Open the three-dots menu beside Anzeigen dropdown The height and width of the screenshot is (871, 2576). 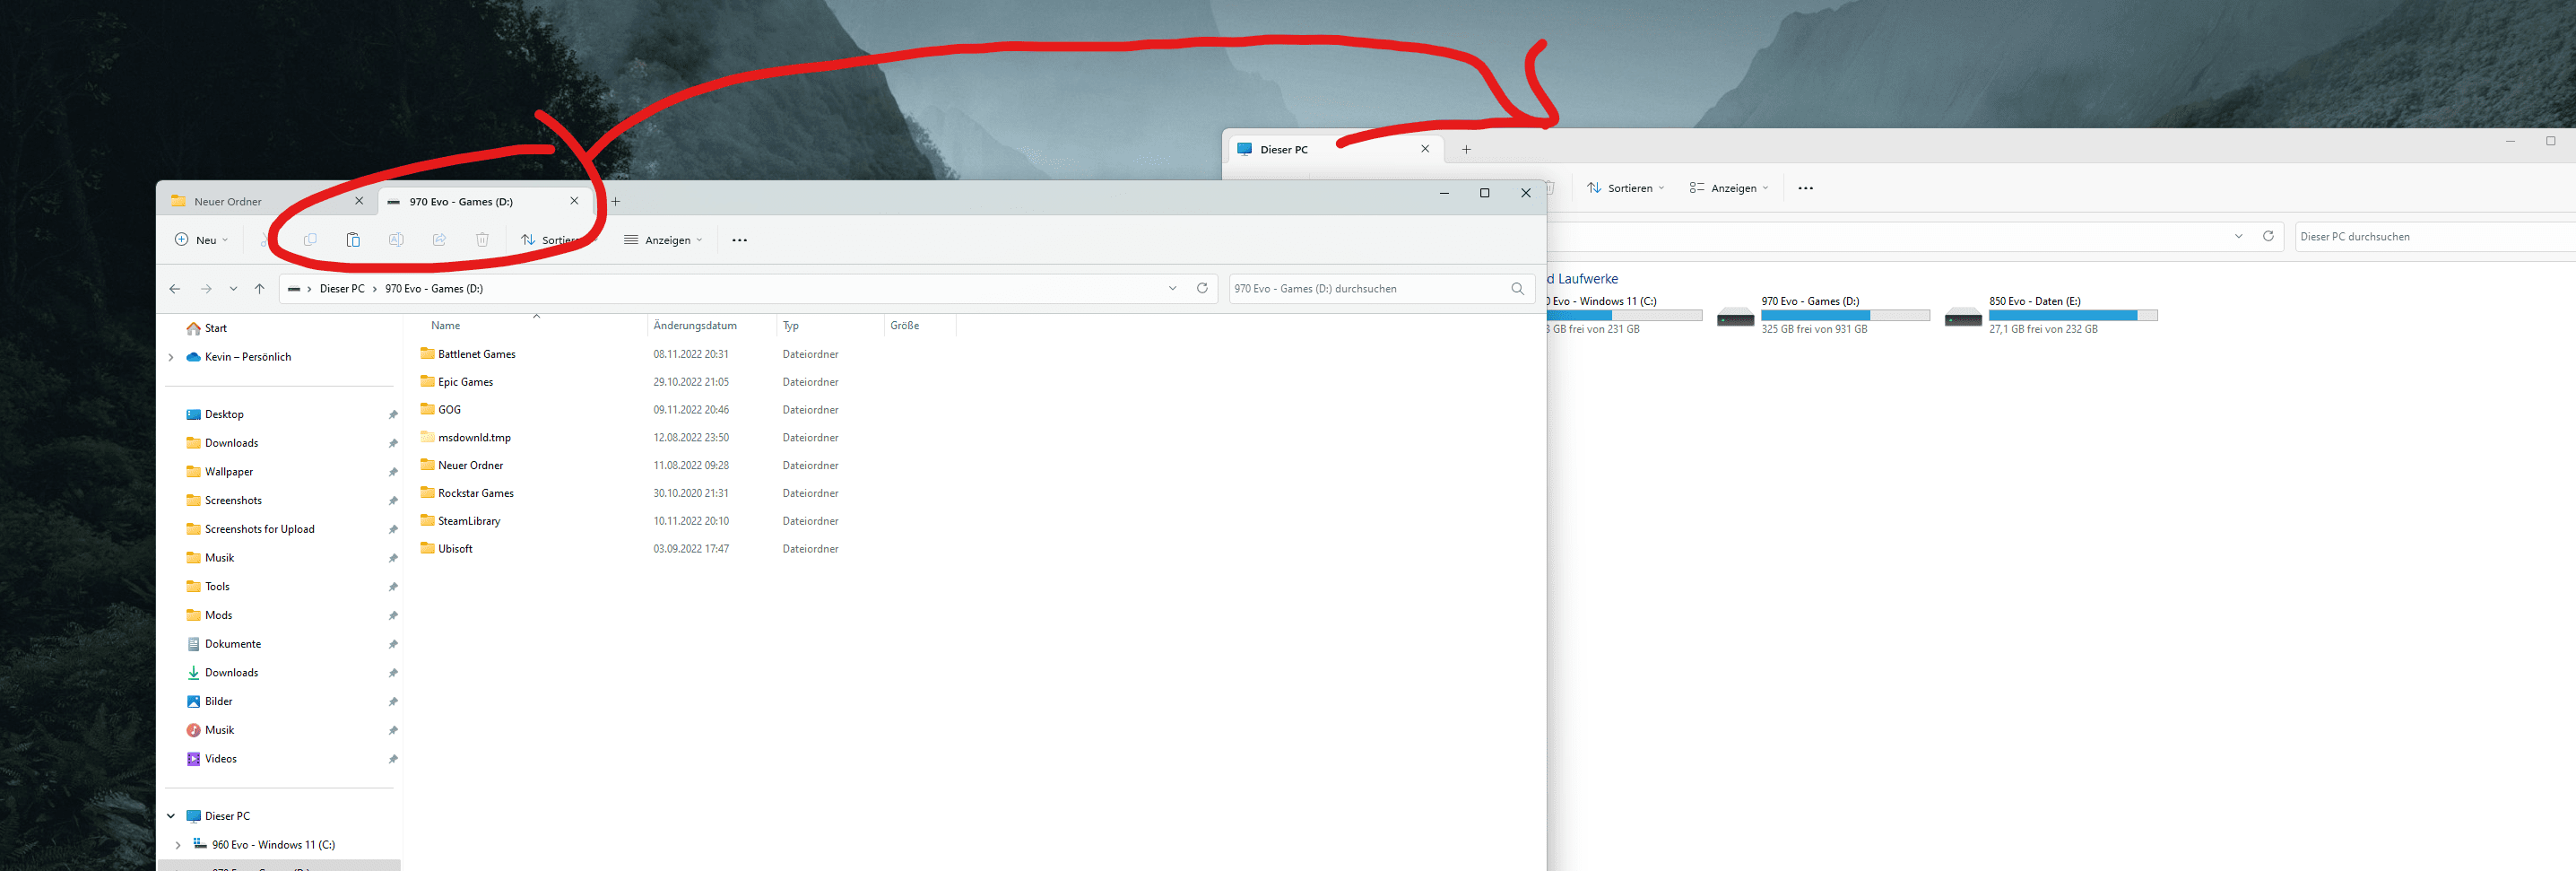pyautogui.click(x=739, y=240)
